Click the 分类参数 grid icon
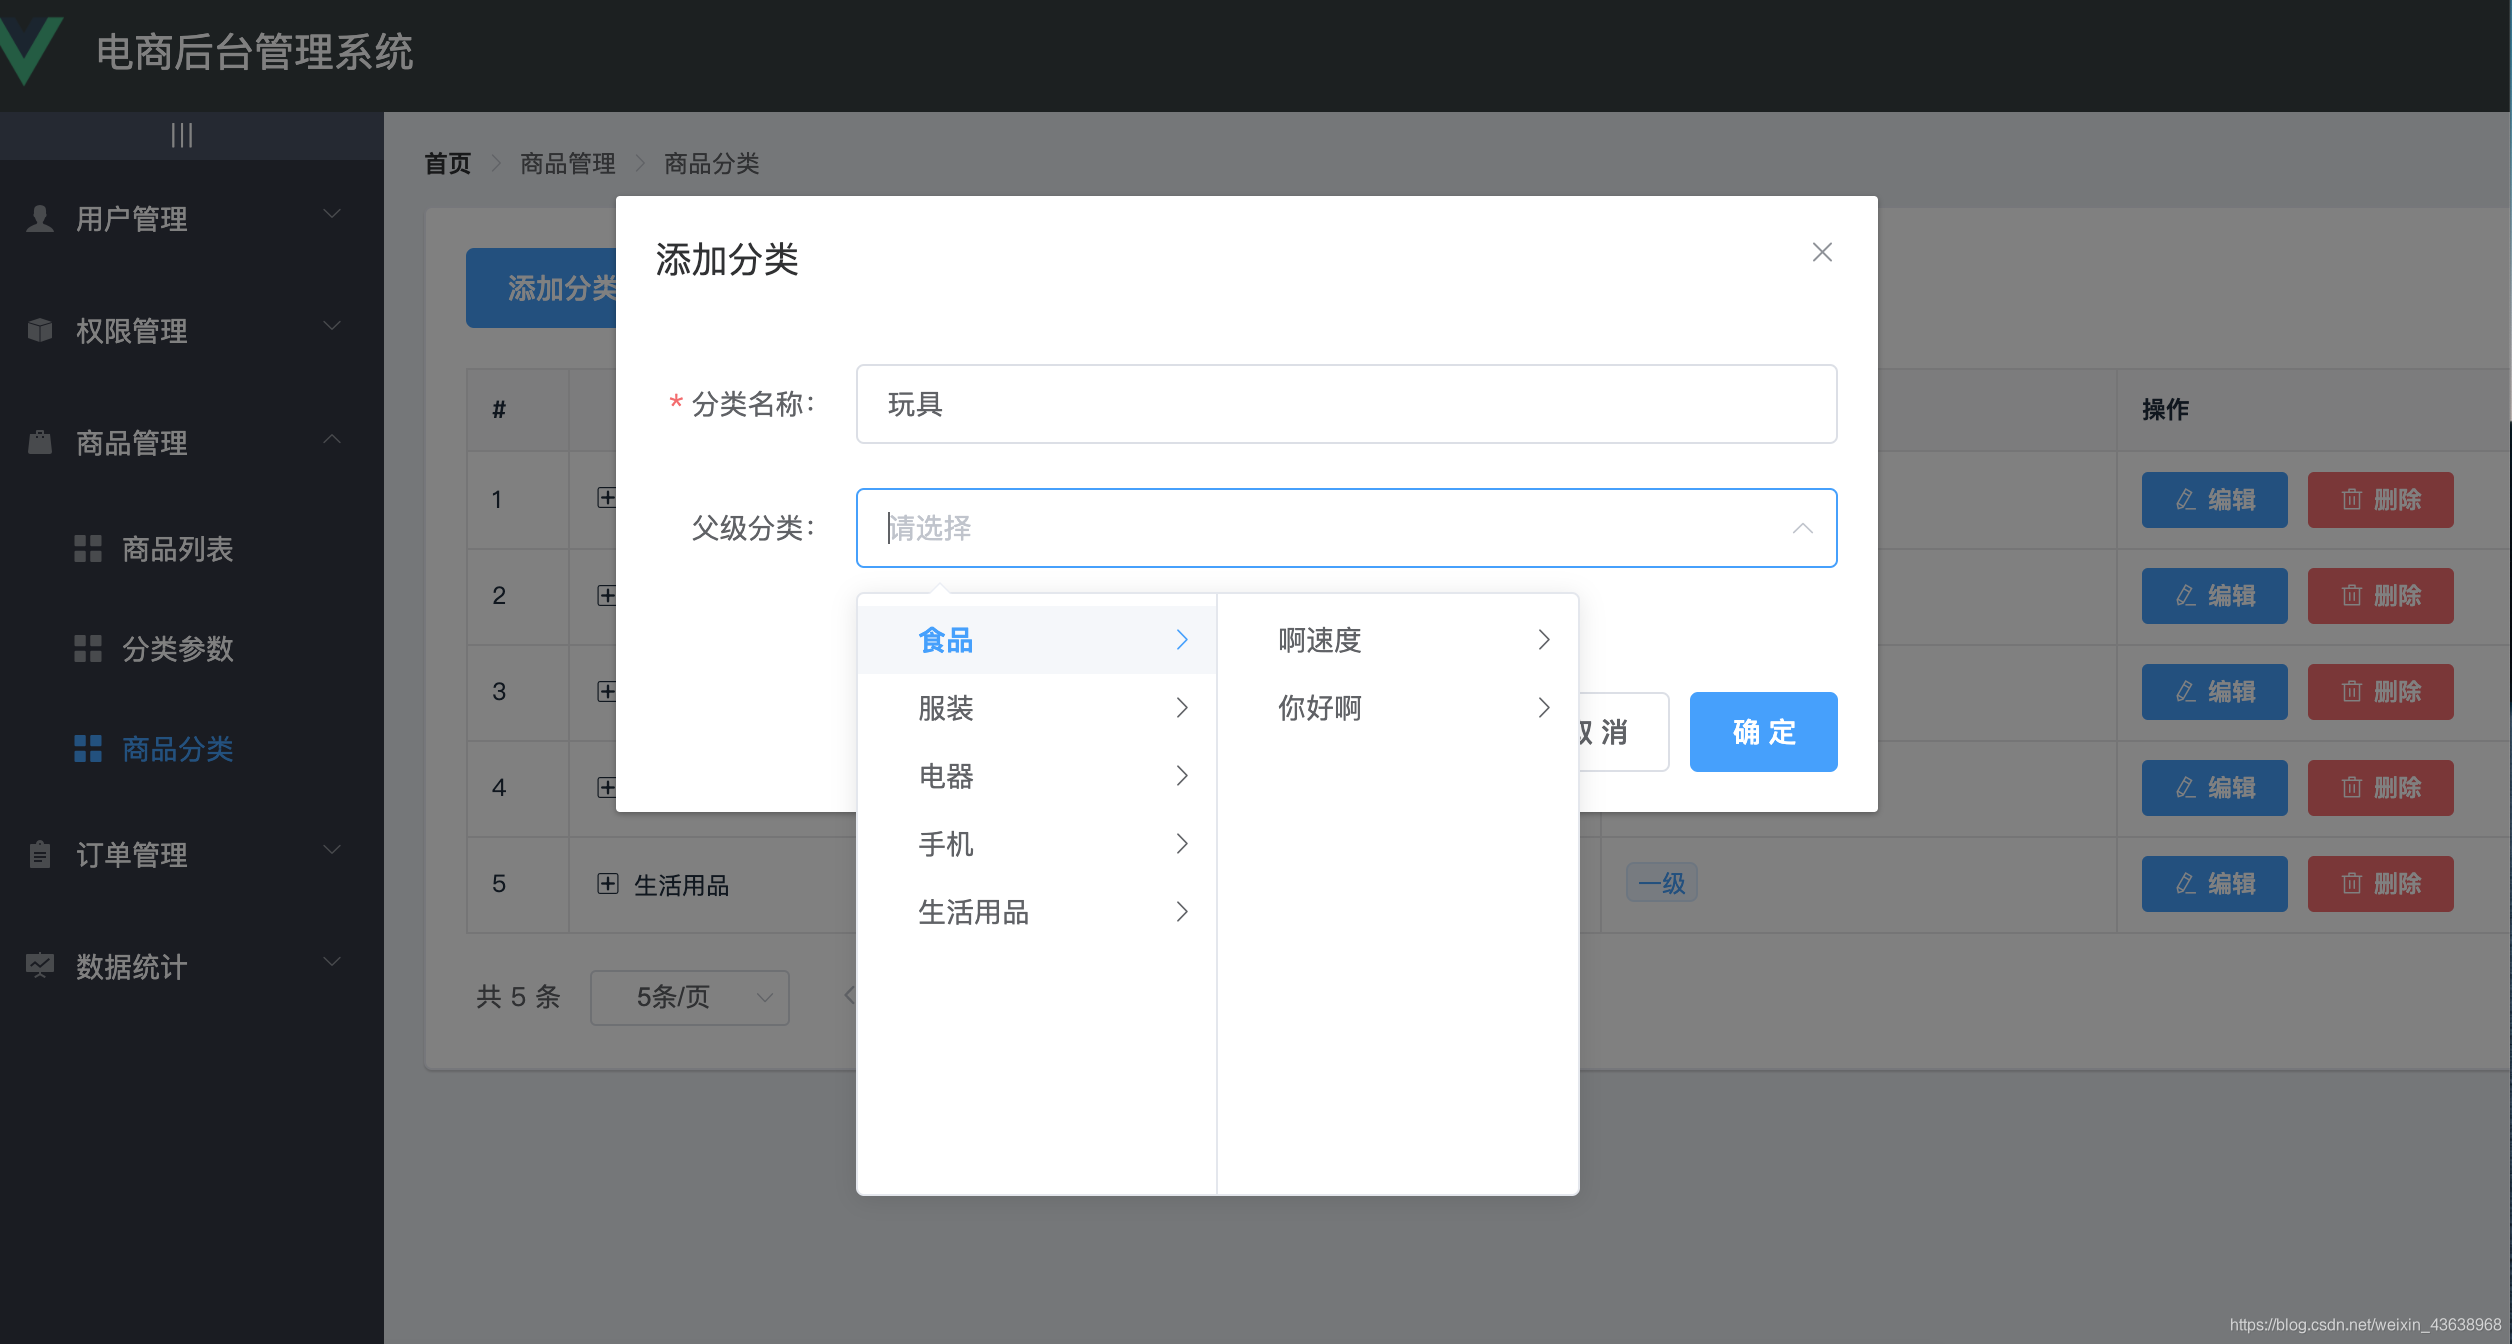The image size is (2512, 1344). pyautogui.click(x=88, y=648)
